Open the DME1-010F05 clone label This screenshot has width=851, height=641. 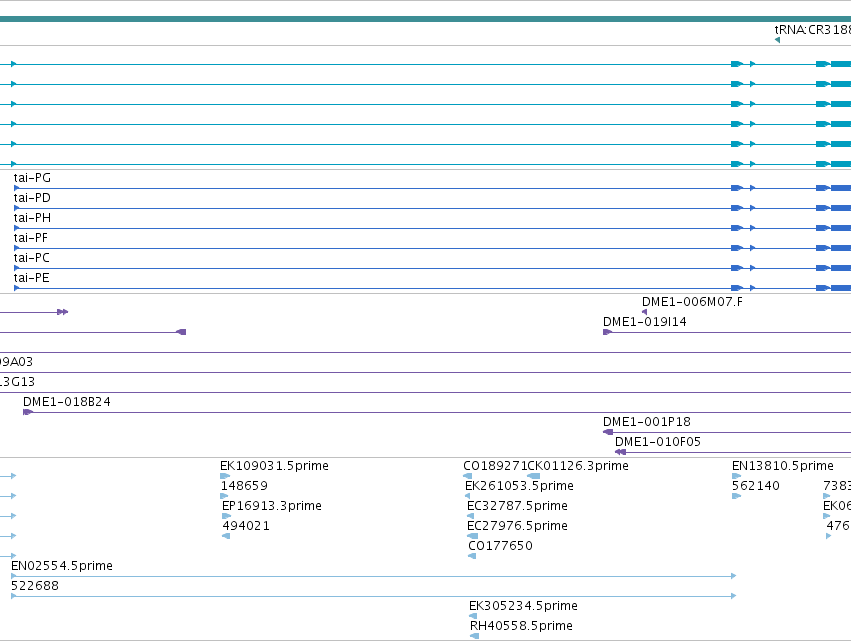coord(658,442)
